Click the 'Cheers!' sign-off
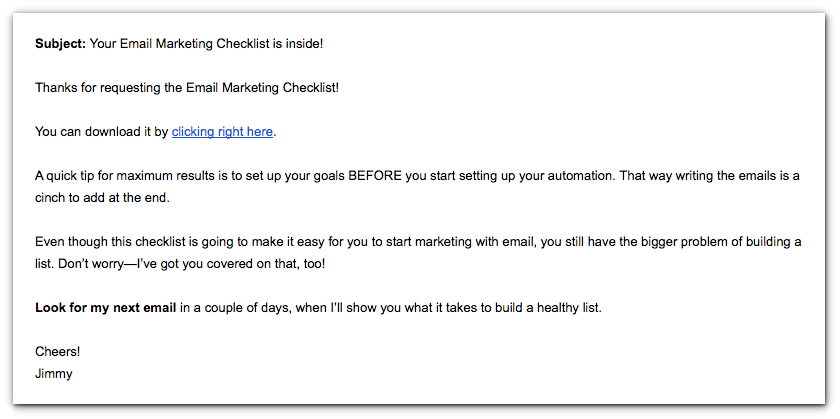This screenshot has width=840, height=419. 58,352
